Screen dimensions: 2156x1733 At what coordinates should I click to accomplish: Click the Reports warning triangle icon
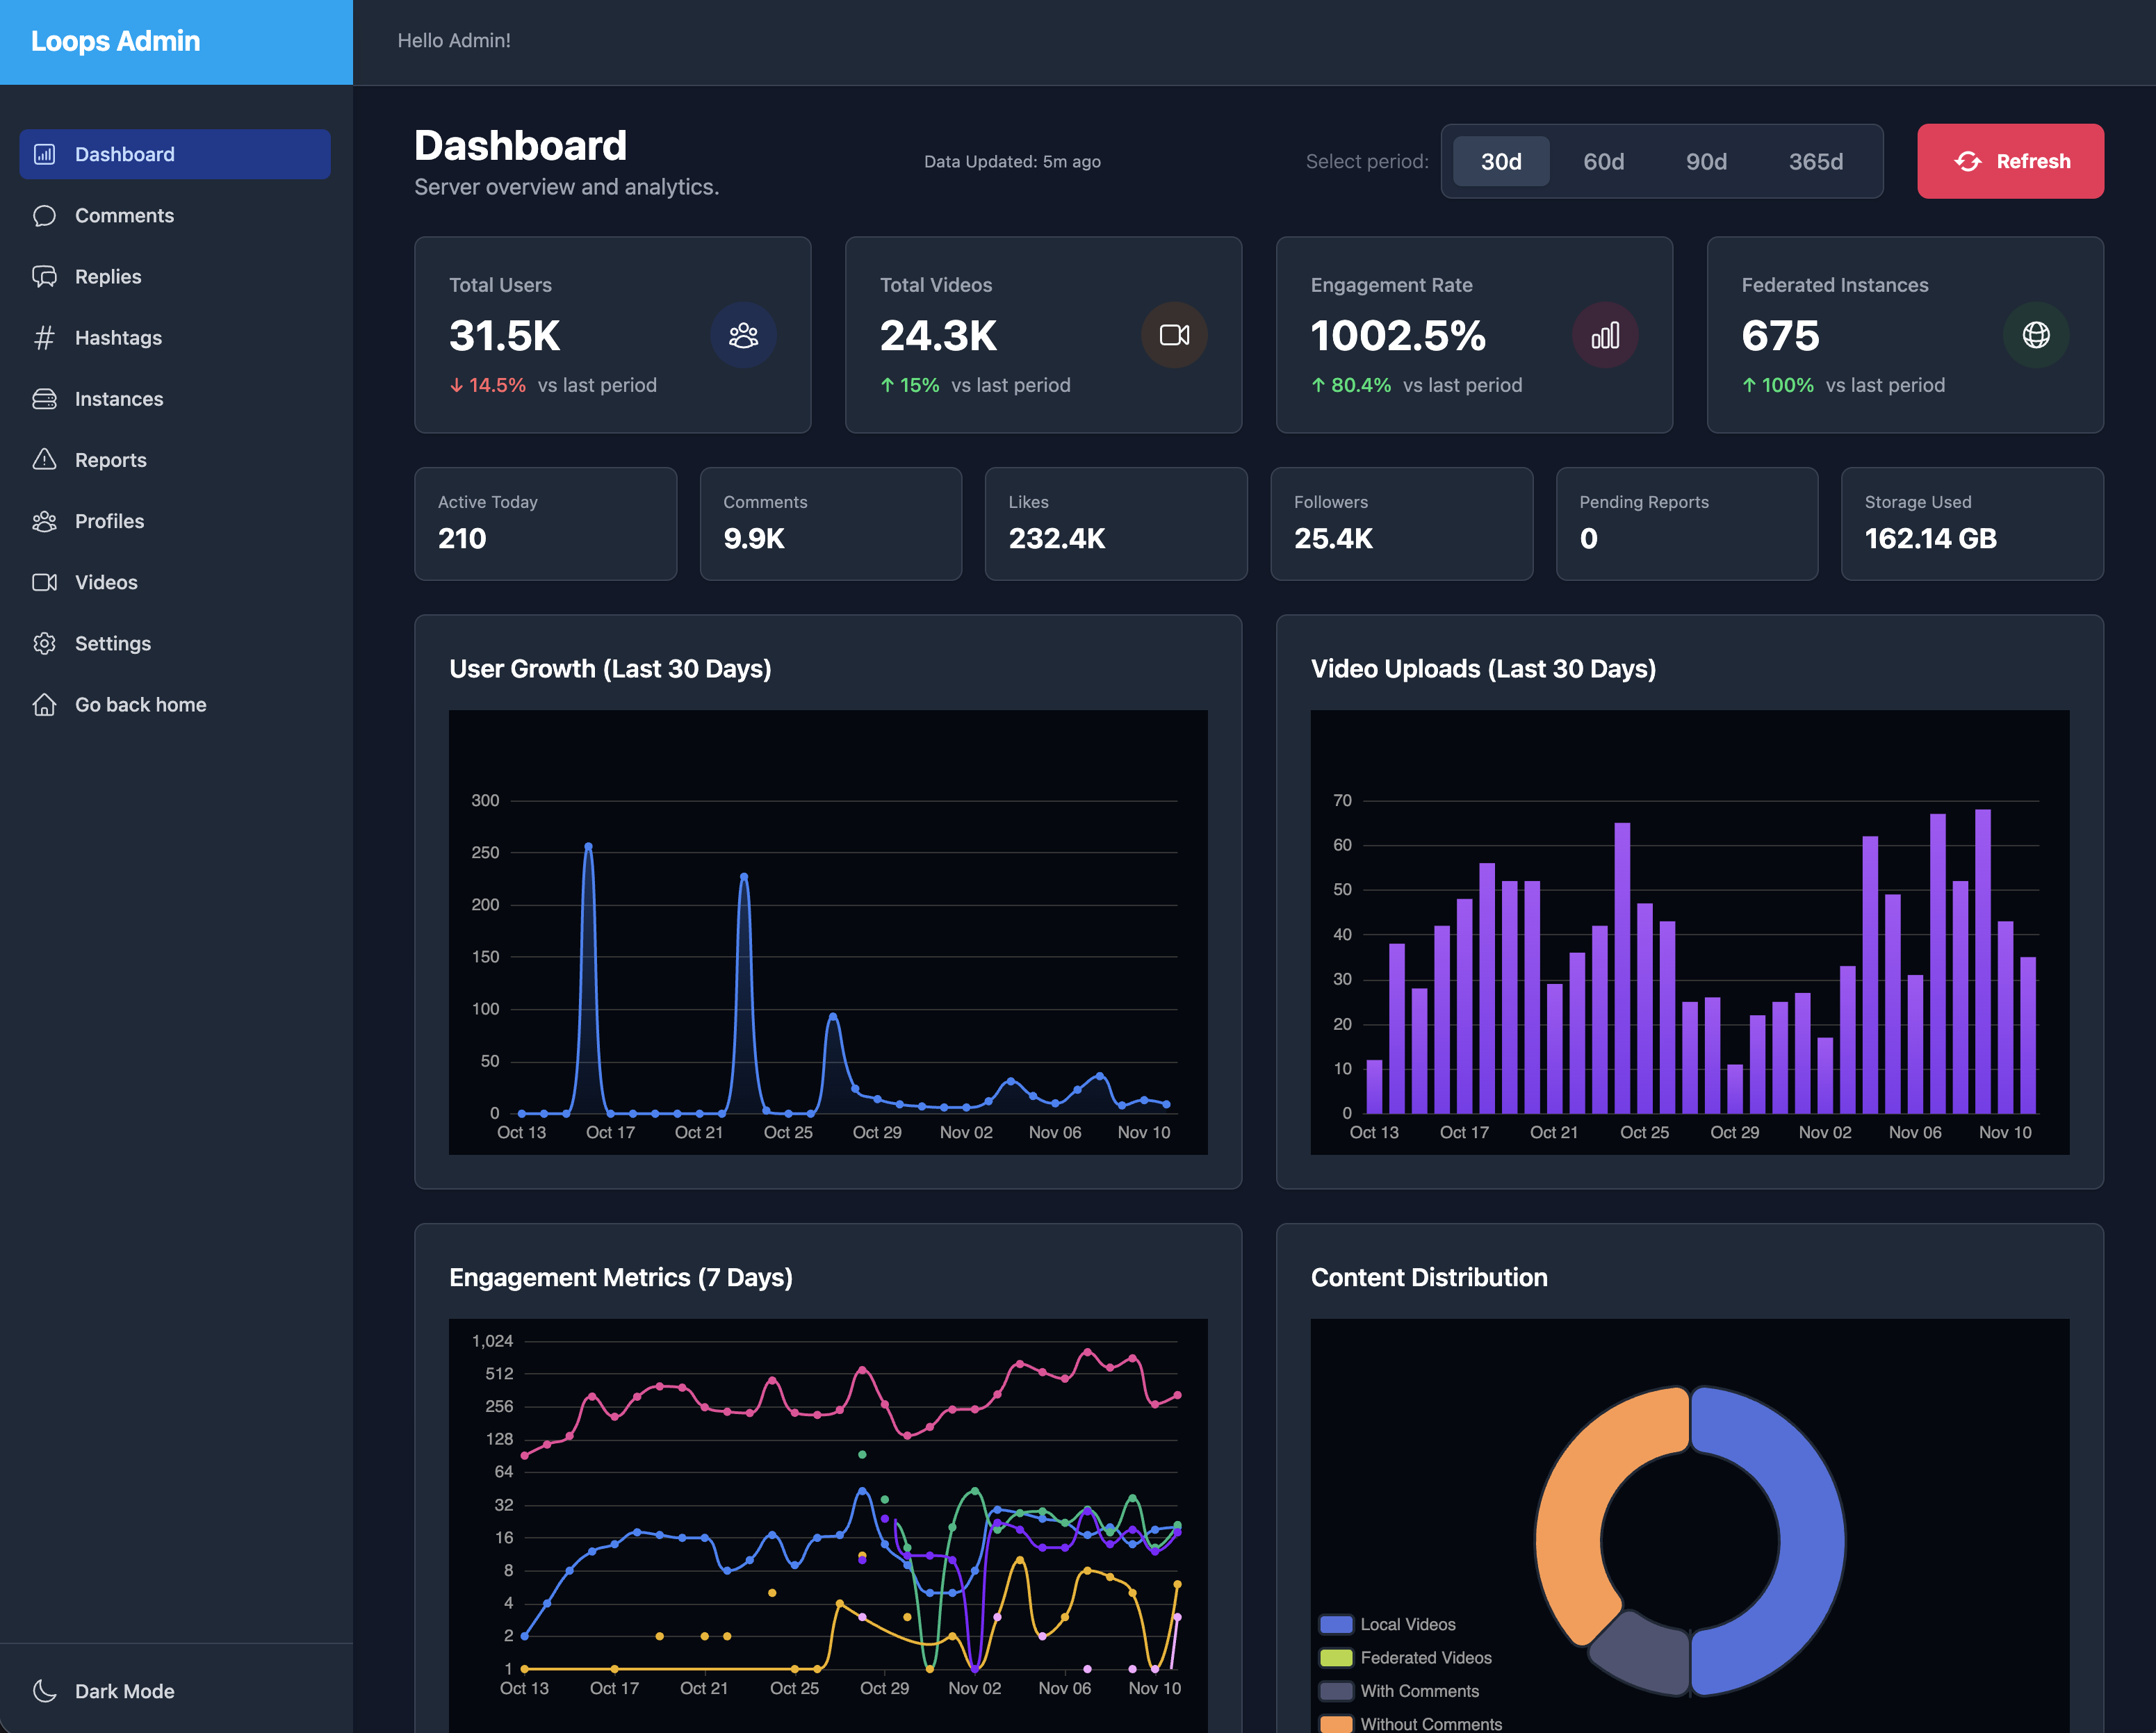44,460
